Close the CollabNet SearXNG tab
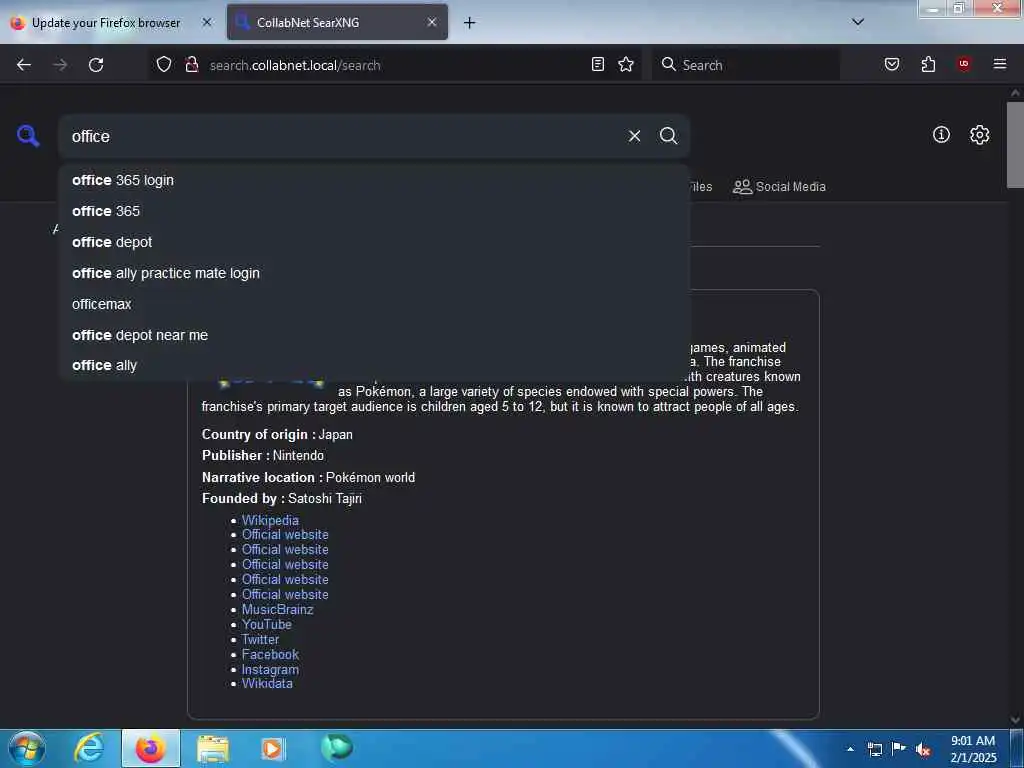 tap(432, 22)
